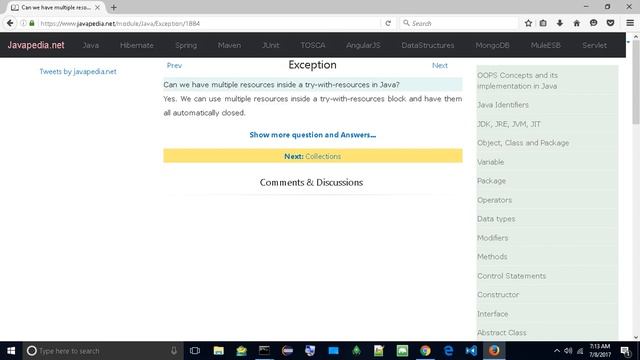640x360 pixels.
Task: Open Data types sidebar link
Action: point(496,219)
